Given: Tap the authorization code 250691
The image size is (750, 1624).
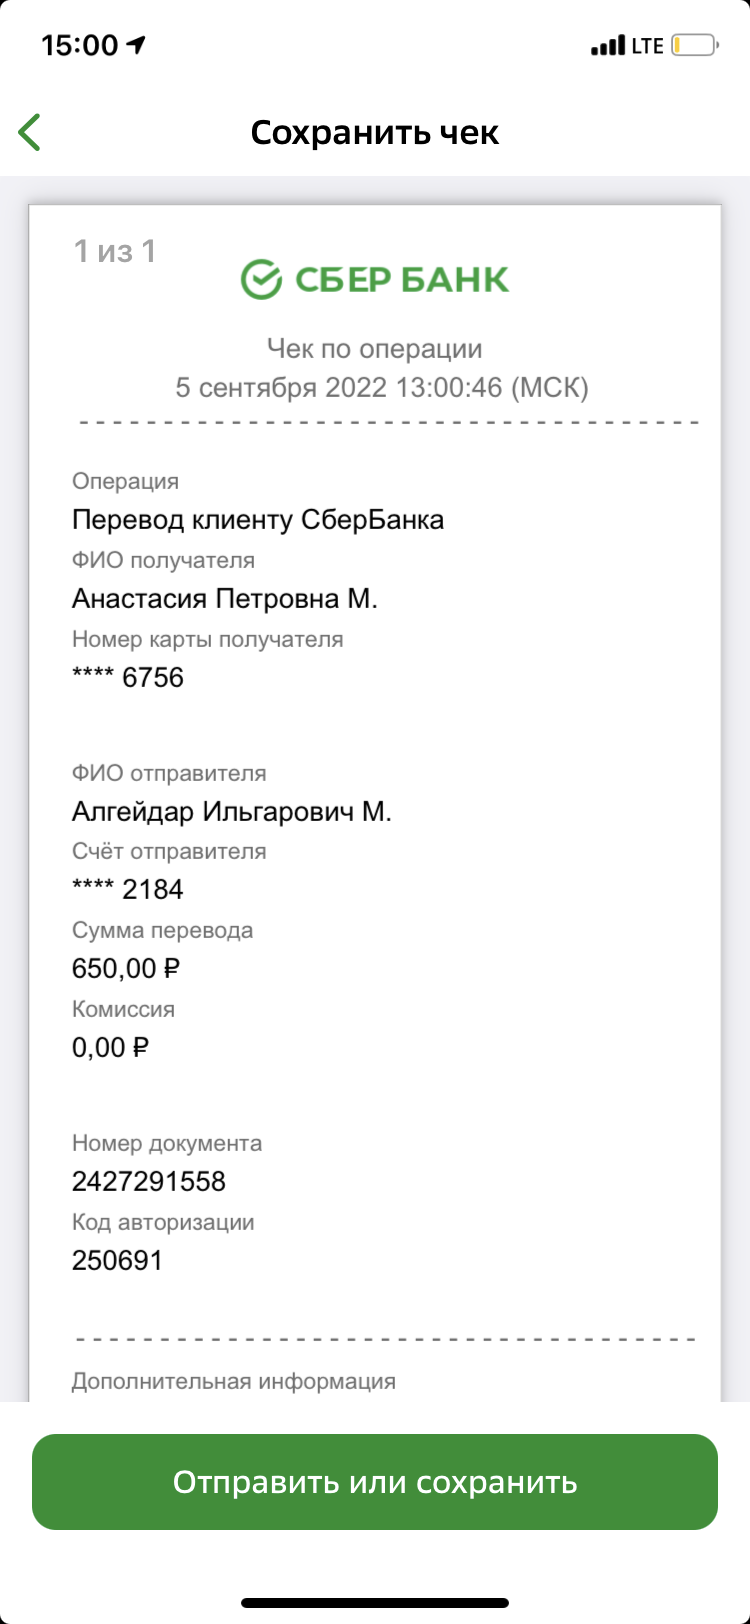Looking at the screenshot, I should pyautogui.click(x=117, y=1260).
